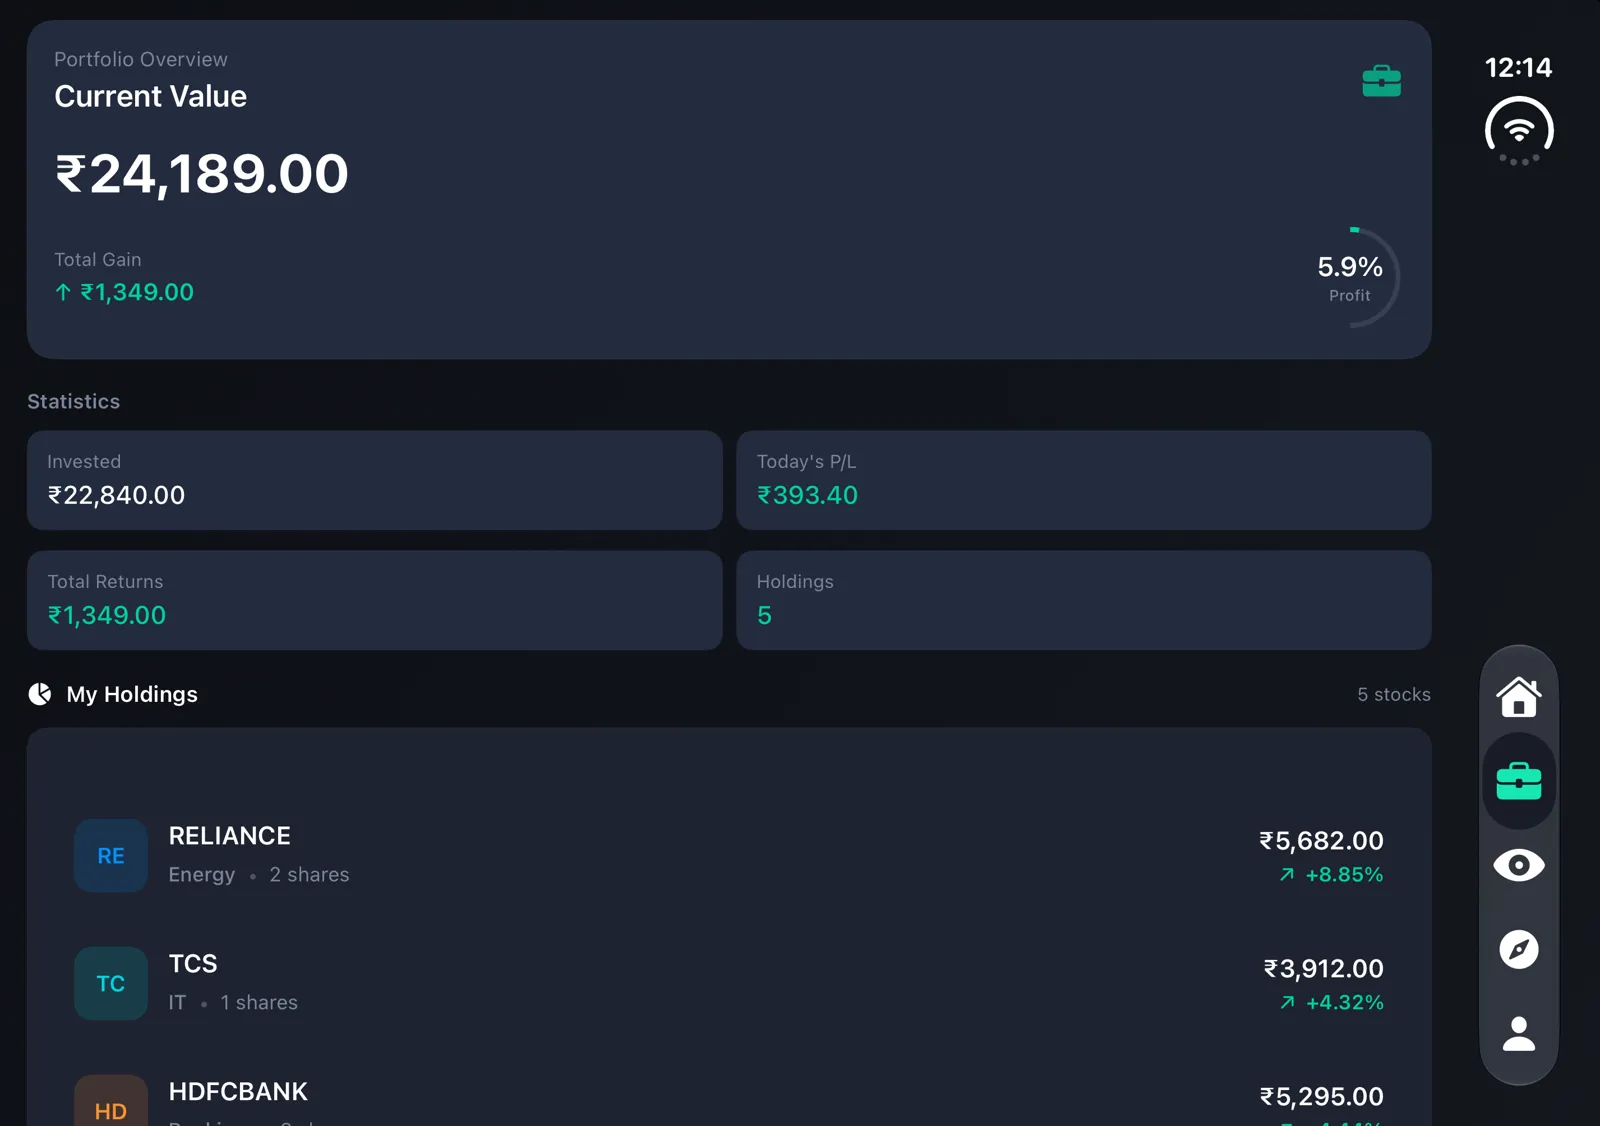Click the My Holdings pie chart icon
Viewport: 1600px width, 1126px height.
coord(40,694)
